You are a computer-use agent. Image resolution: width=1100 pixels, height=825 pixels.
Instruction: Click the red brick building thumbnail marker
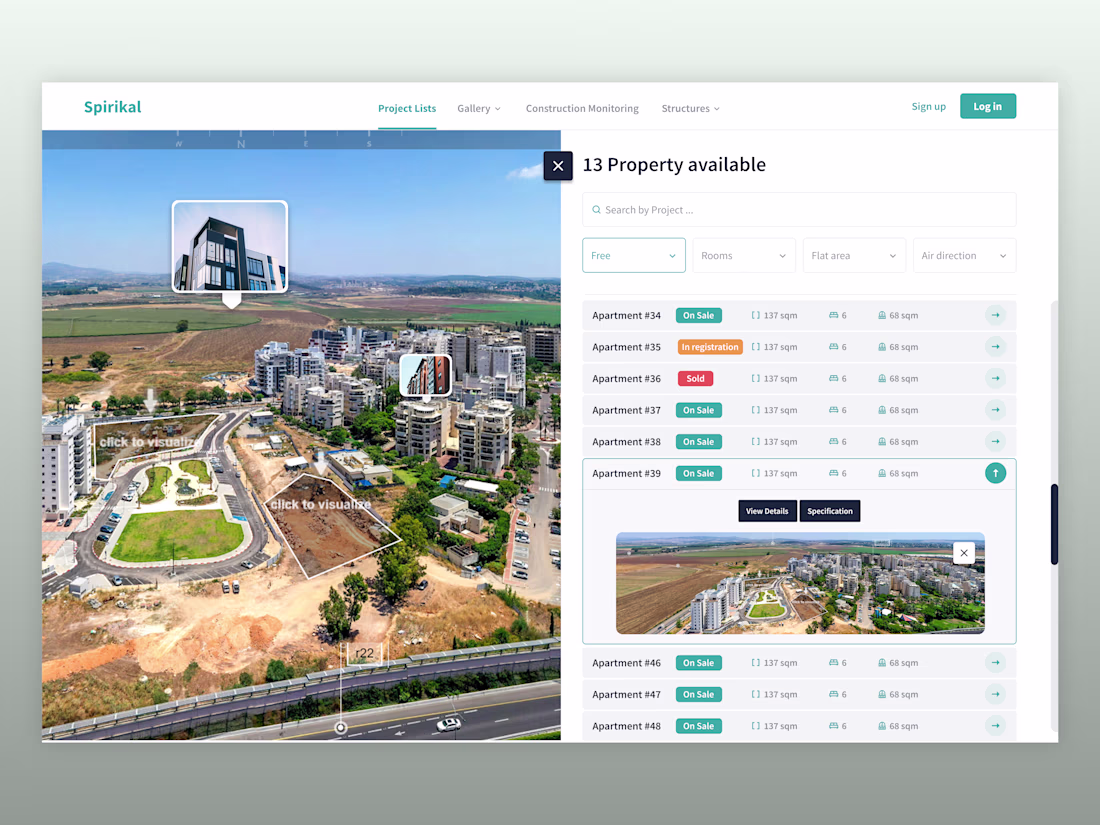[x=426, y=375]
